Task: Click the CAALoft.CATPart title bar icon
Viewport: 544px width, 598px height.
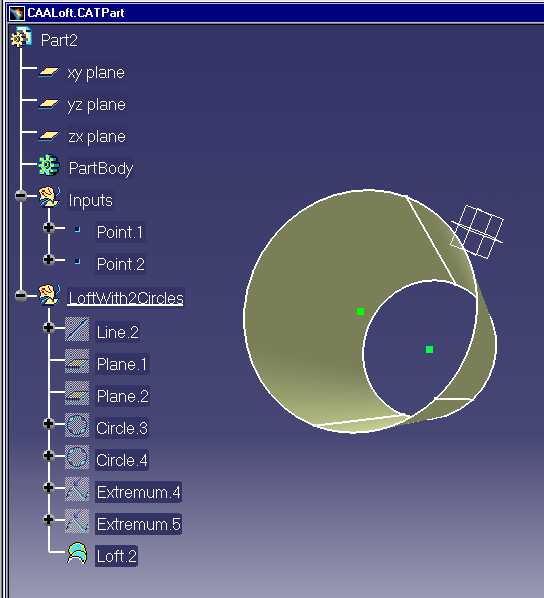Action: tap(17, 13)
